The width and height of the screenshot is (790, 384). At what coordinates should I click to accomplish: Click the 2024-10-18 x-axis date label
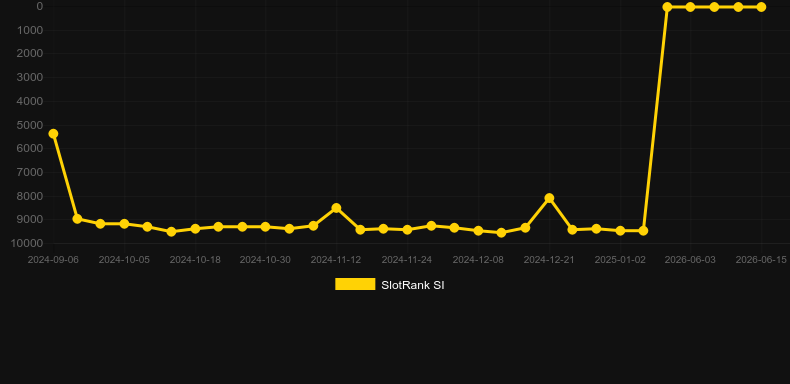[195, 260]
